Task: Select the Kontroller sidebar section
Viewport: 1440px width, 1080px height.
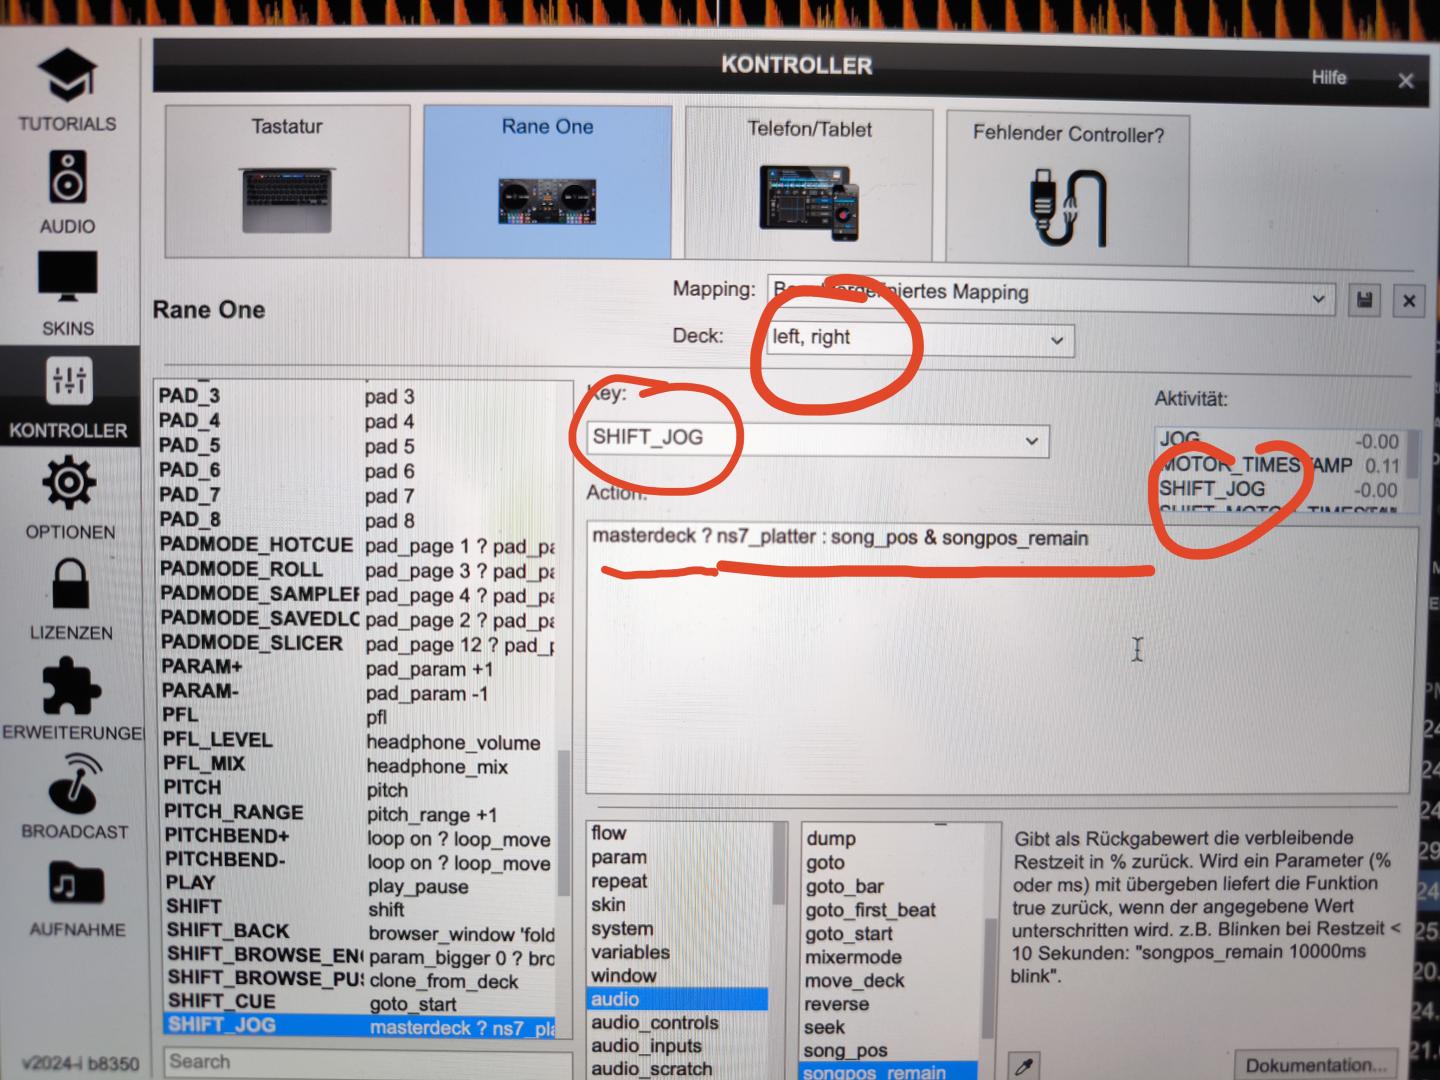Action: coord(68,396)
